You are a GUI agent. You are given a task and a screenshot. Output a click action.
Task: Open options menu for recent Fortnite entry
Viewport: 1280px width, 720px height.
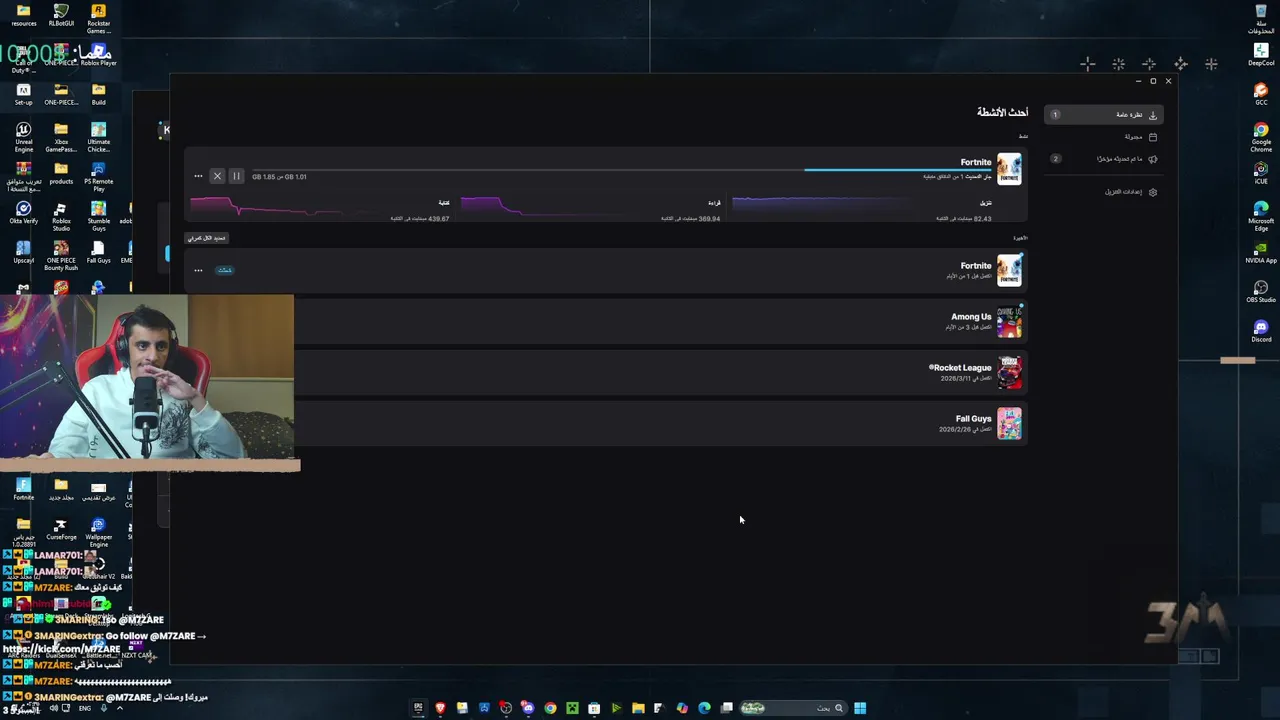click(198, 270)
